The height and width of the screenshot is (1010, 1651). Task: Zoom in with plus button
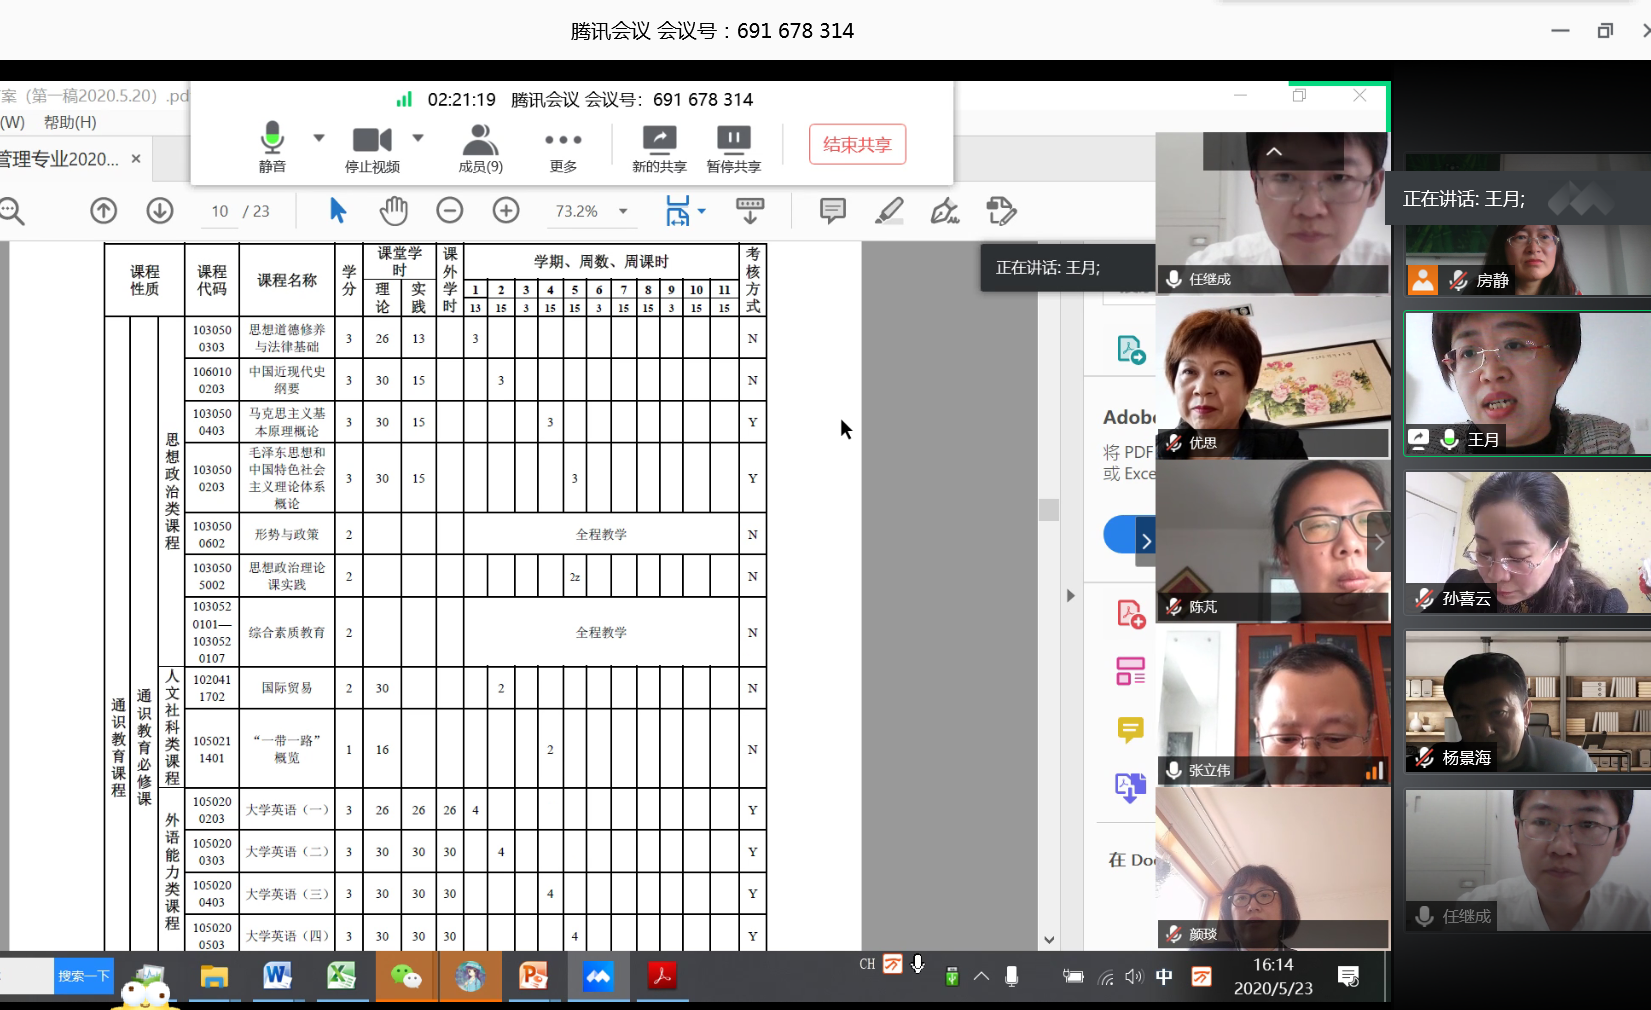coord(506,211)
